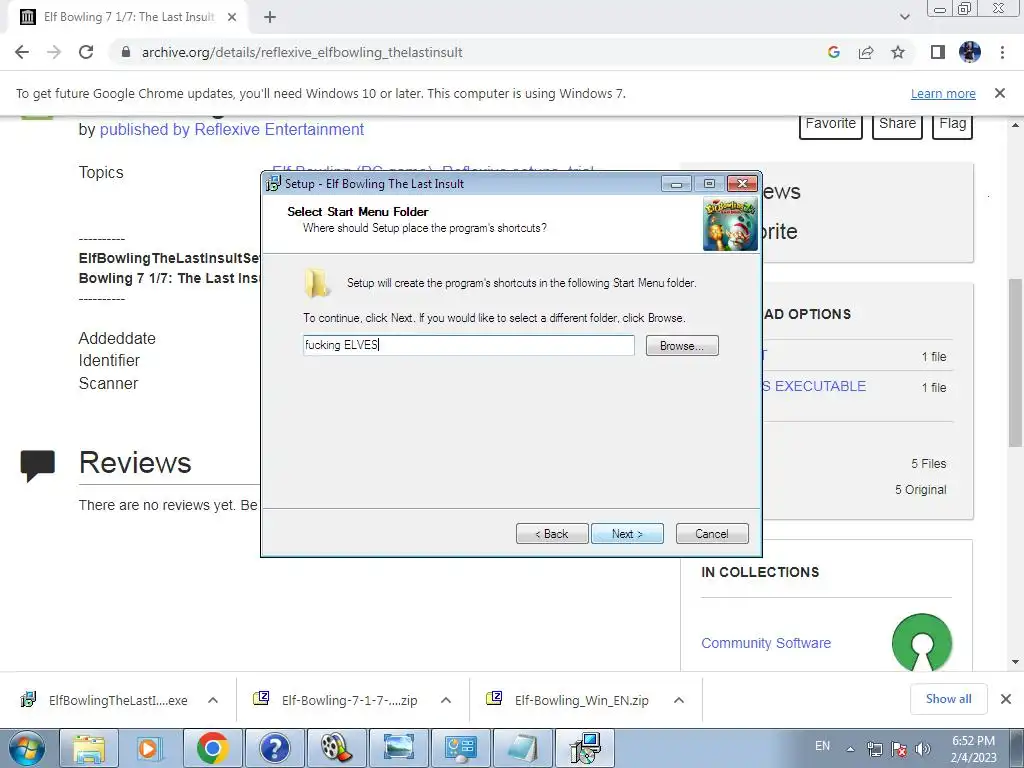Open Windows Explorer from the taskbar

(89, 748)
